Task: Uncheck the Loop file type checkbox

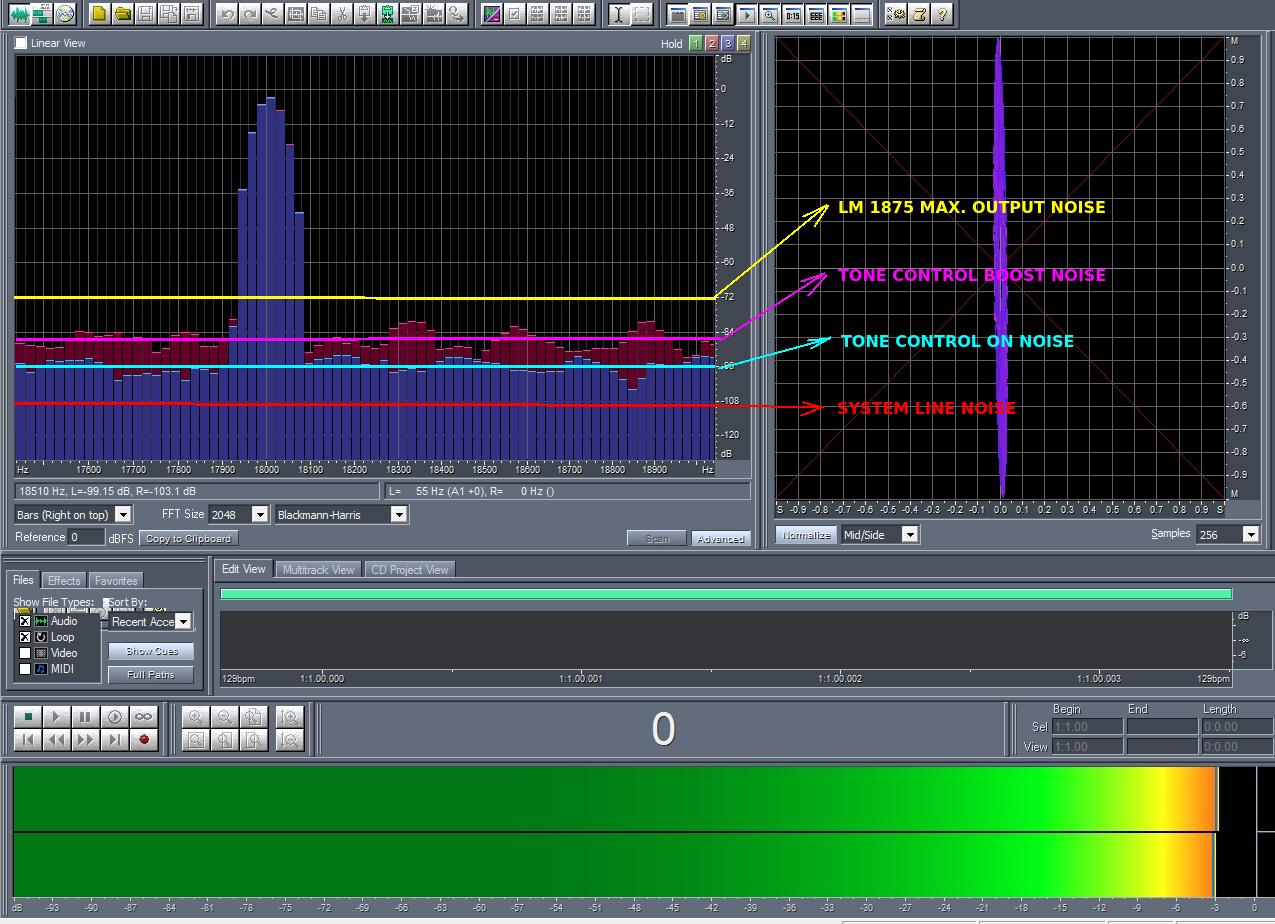Action: coord(26,637)
